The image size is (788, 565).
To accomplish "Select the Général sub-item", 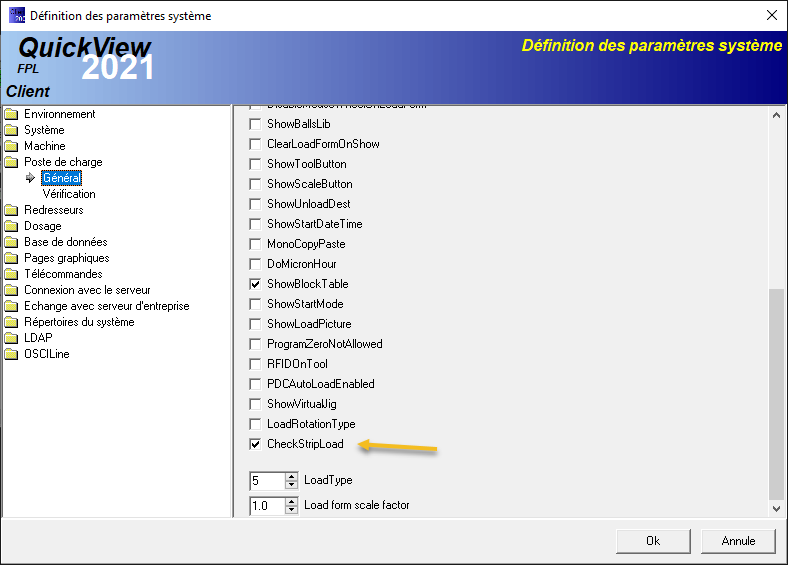I will 61,178.
